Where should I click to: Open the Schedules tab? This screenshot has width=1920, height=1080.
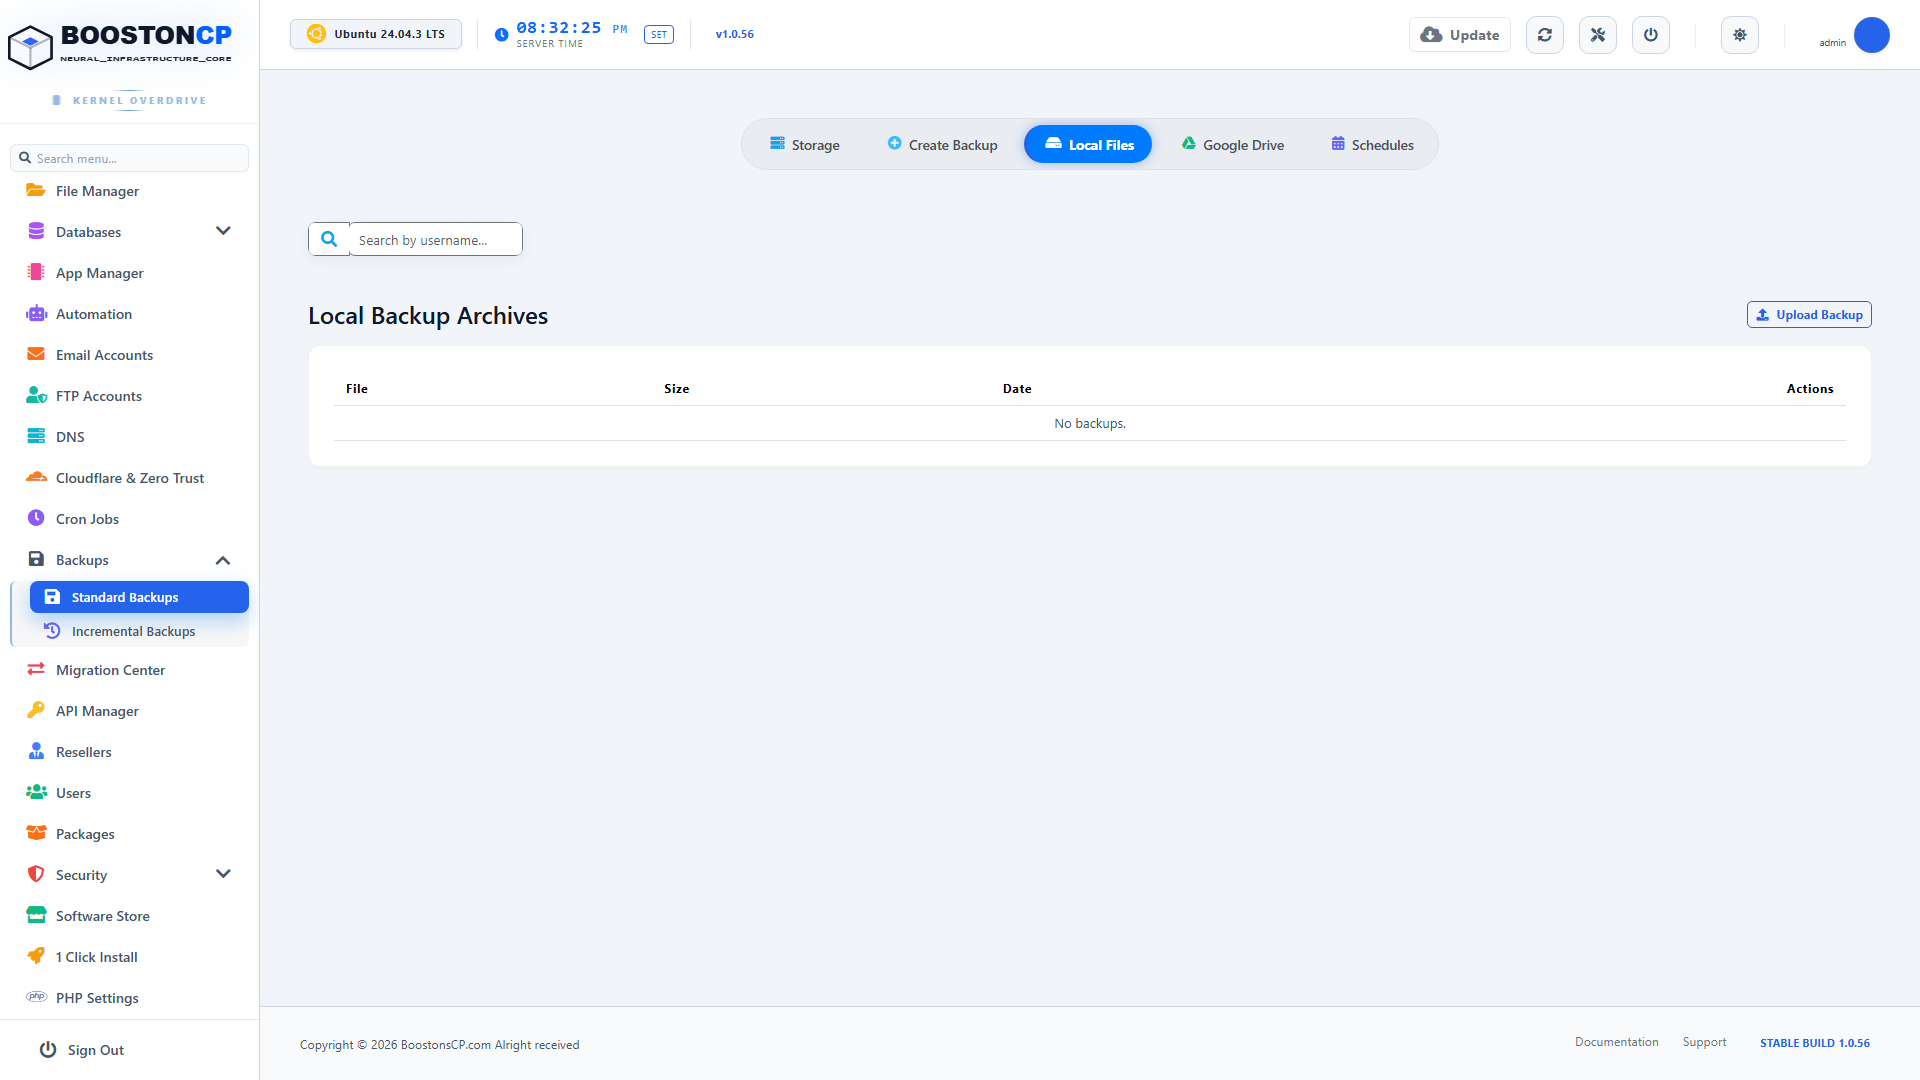click(1372, 145)
